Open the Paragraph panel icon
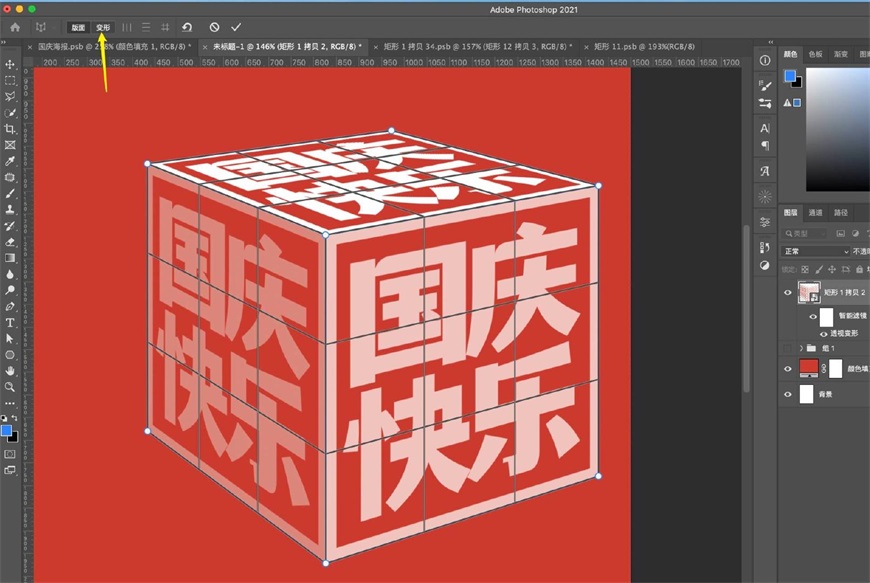This screenshot has height=583, width=870. (x=765, y=145)
